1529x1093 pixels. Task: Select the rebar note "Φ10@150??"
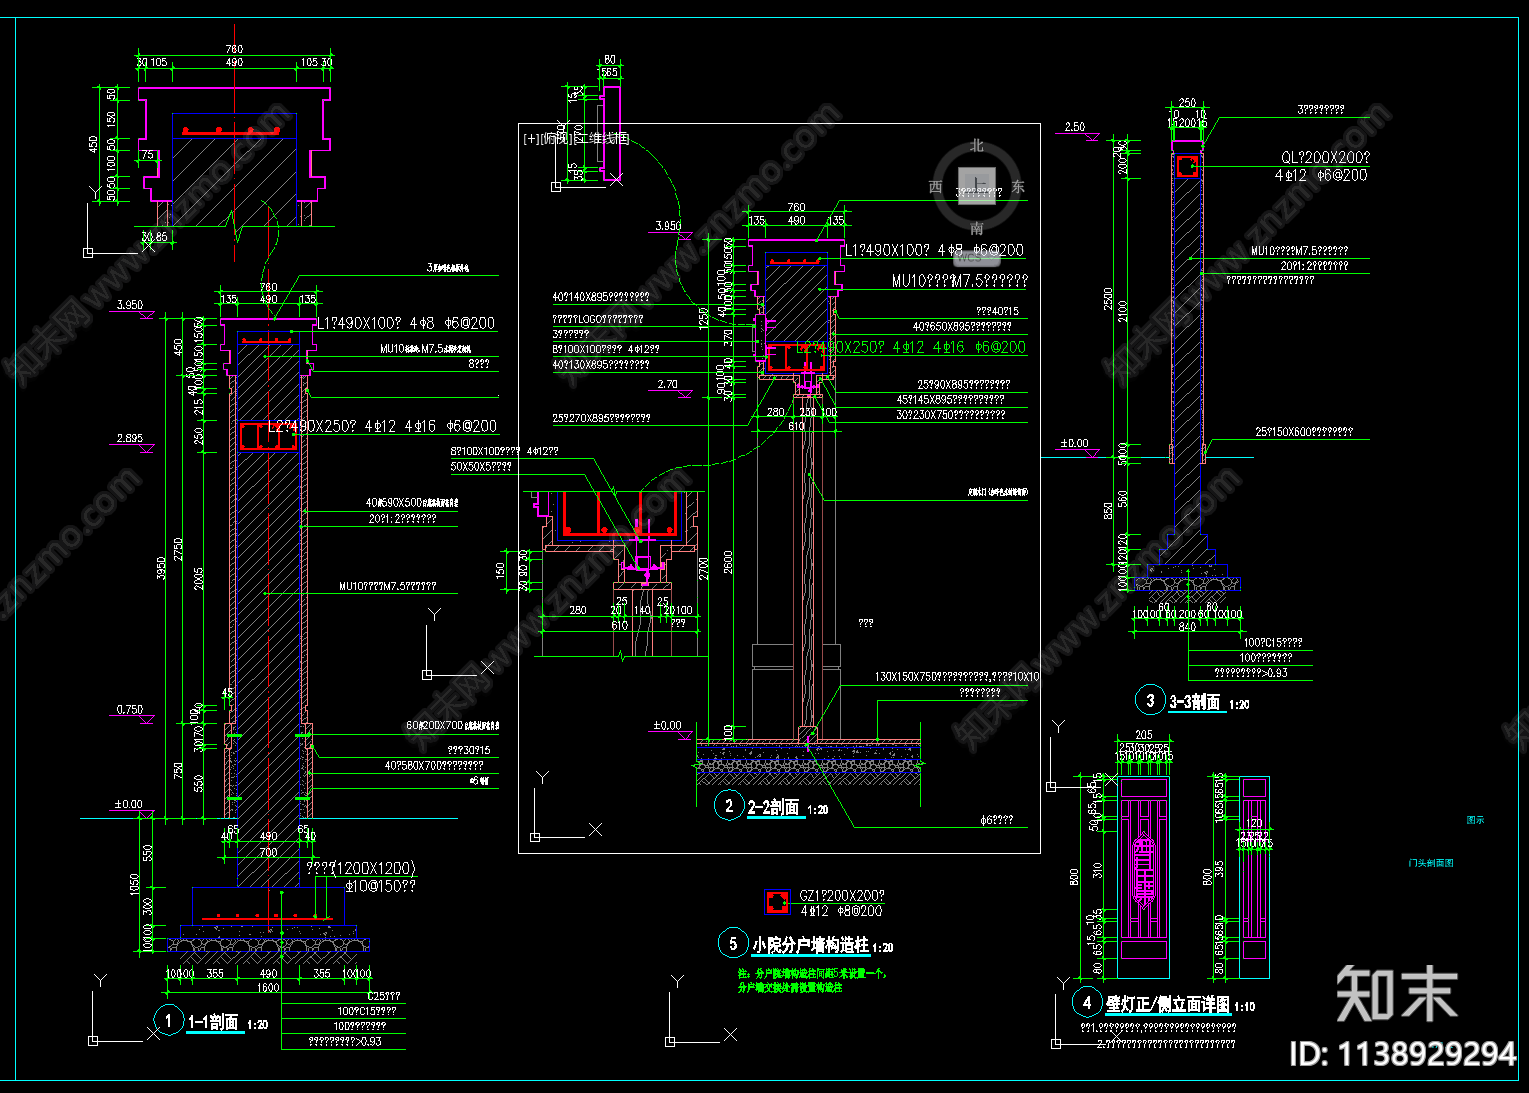coord(380,886)
